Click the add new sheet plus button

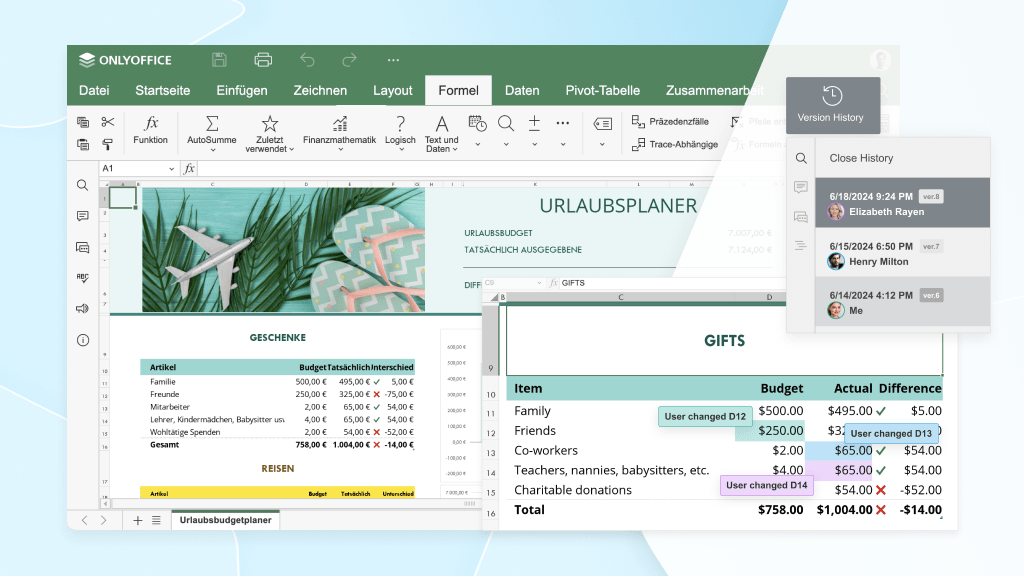[x=138, y=520]
